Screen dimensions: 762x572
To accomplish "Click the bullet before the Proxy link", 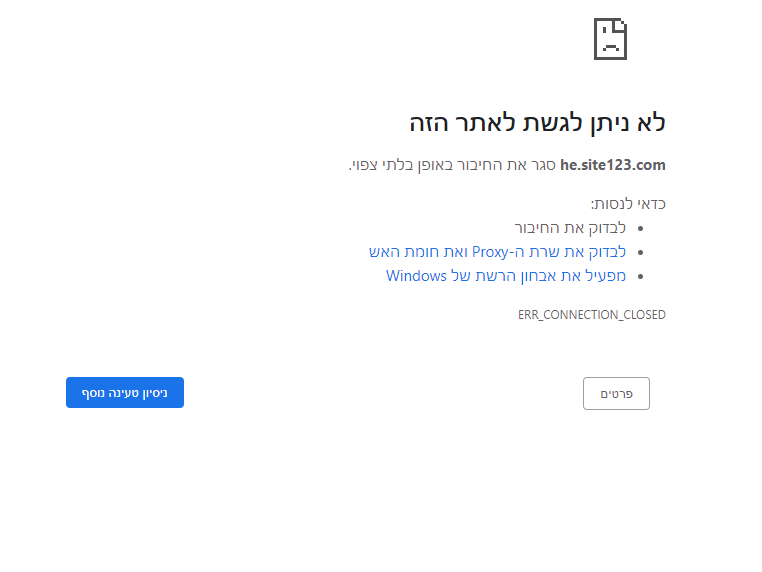I will (x=640, y=252).
